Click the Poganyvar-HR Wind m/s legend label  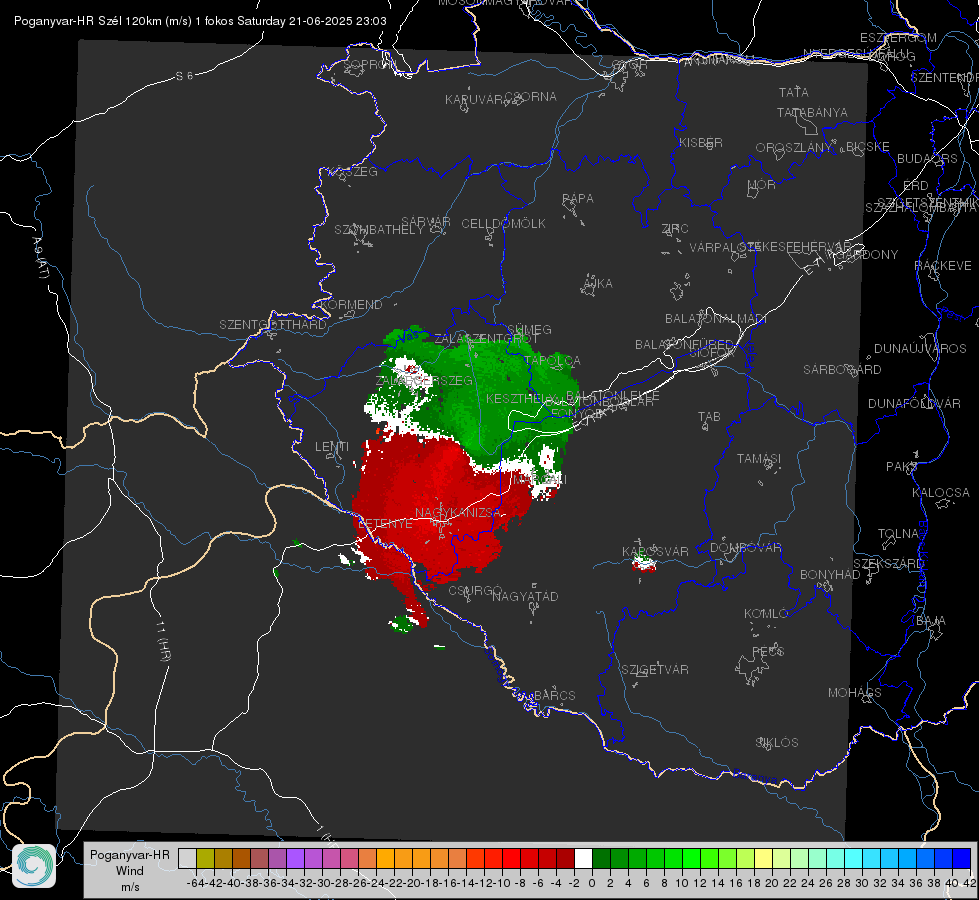[x=130, y=871]
